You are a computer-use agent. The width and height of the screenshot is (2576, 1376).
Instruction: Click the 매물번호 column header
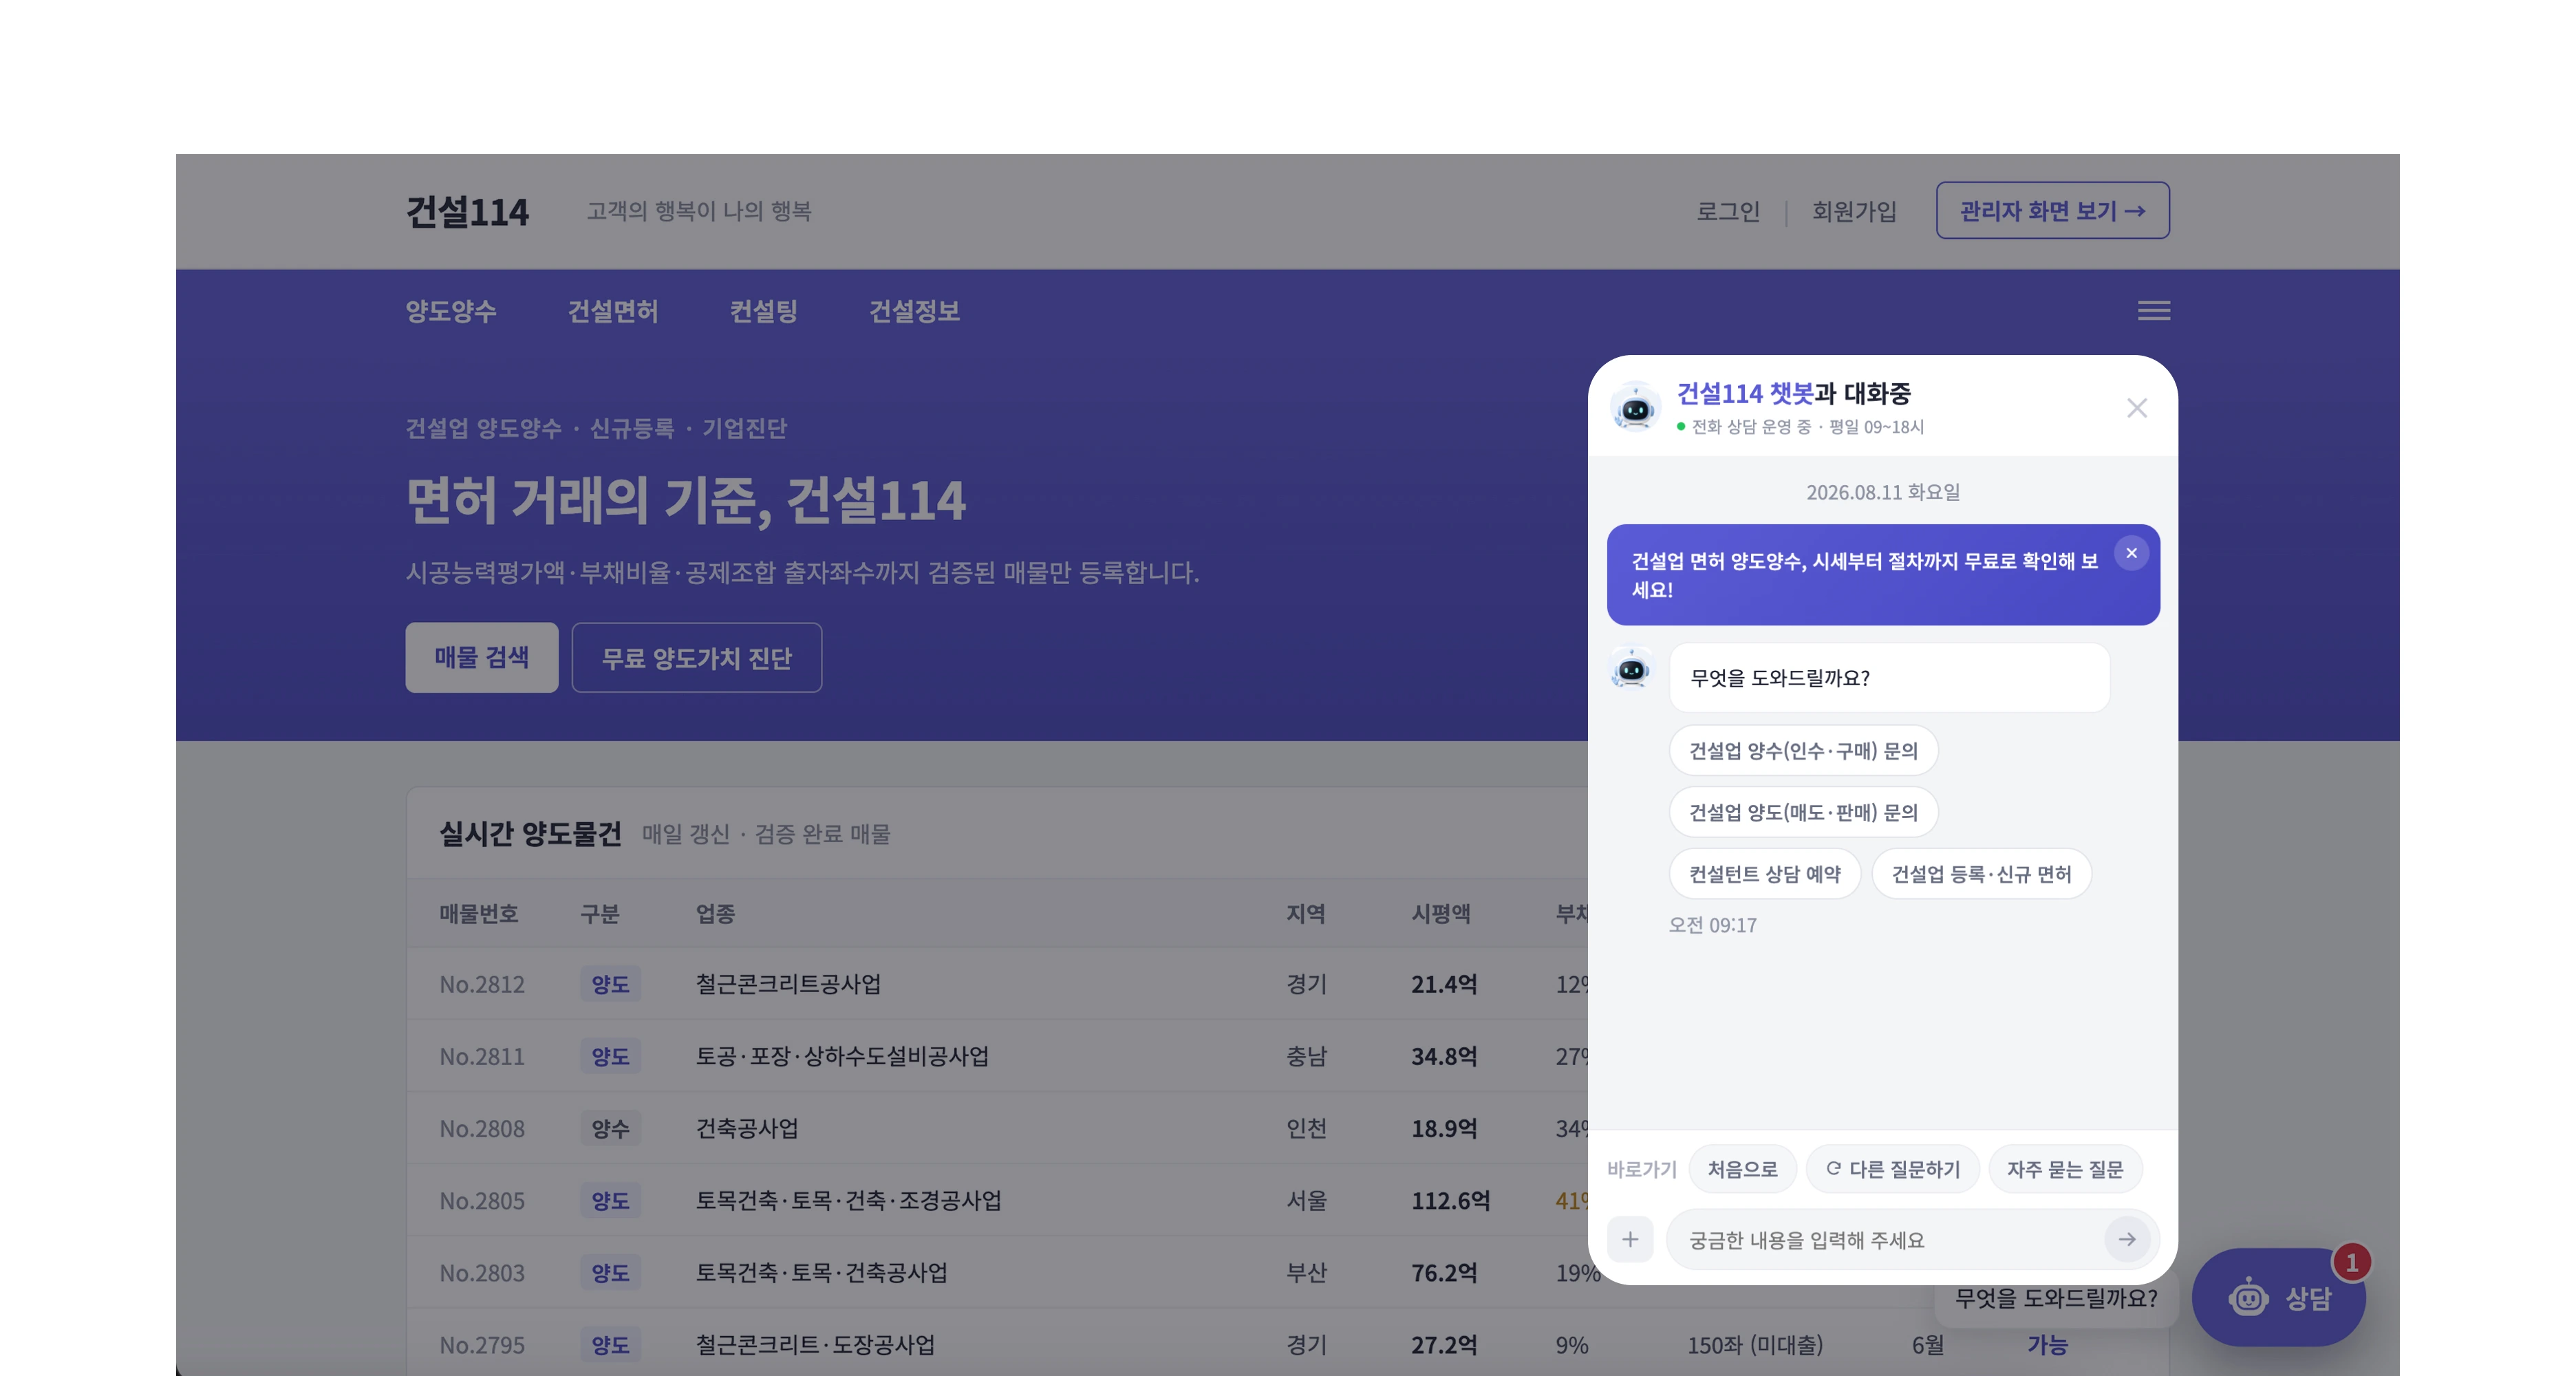[478, 913]
